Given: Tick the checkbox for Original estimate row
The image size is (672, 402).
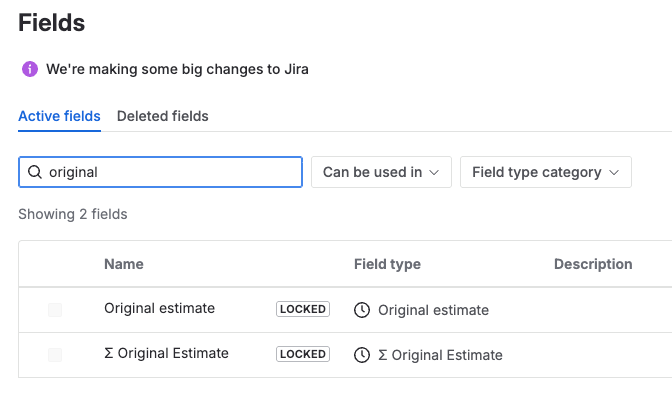Looking at the screenshot, I should click(x=55, y=310).
